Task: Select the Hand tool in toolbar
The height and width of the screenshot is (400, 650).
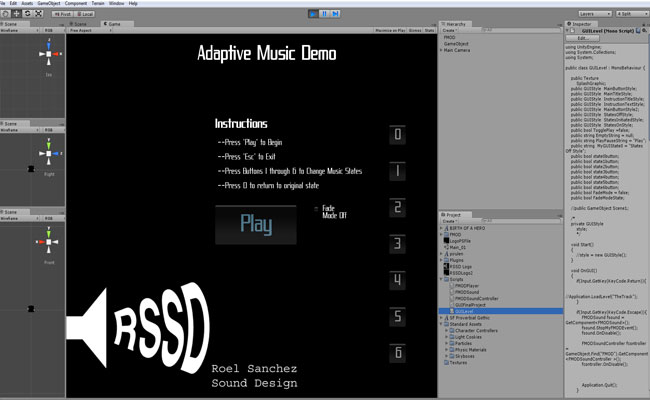Action: point(6,14)
